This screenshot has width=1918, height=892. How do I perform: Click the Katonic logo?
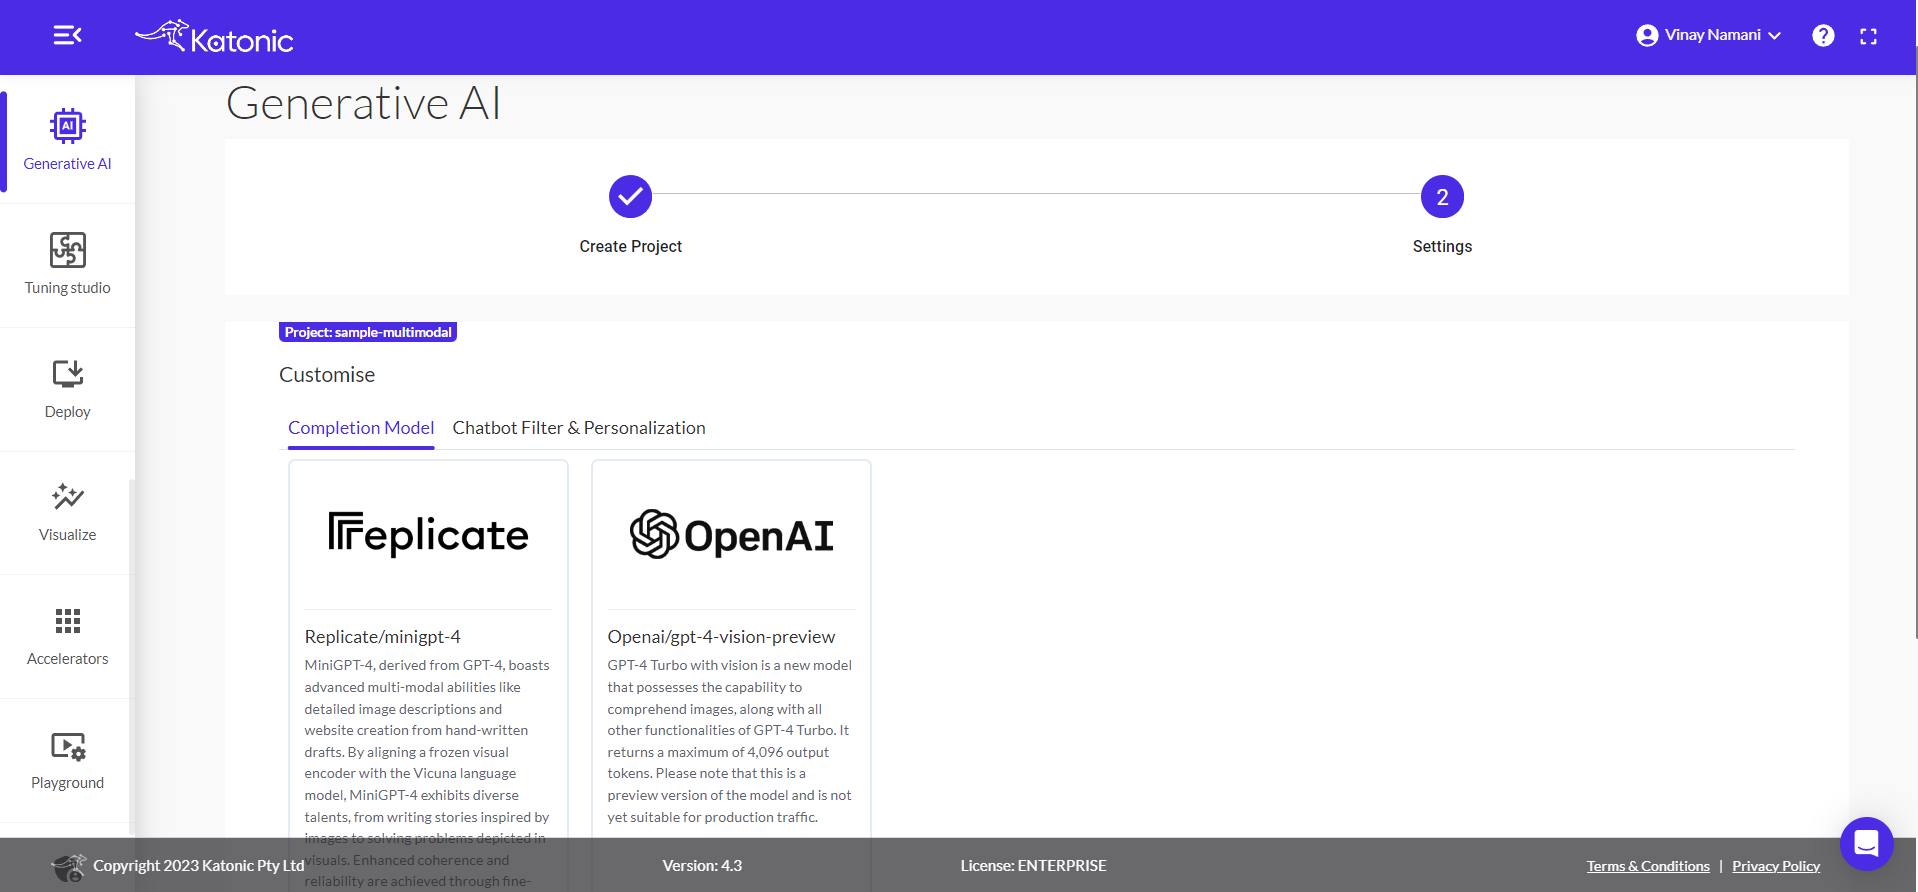[214, 37]
